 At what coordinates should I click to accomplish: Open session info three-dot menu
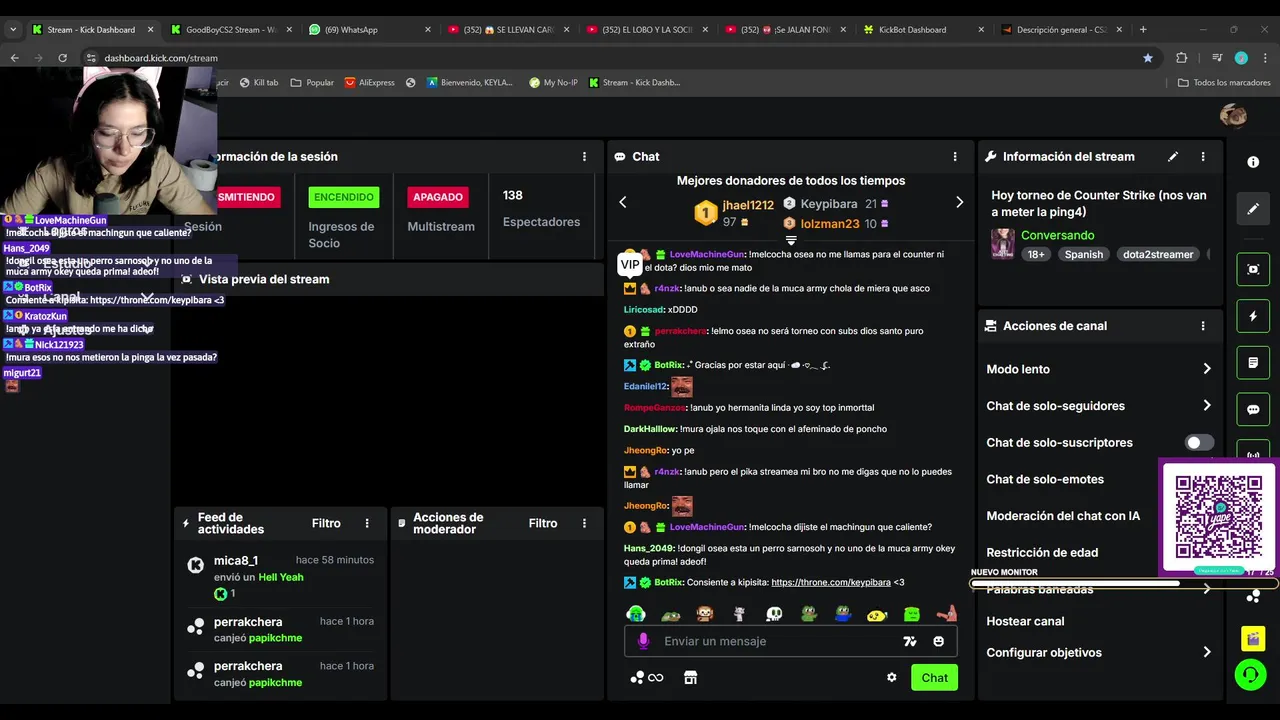click(584, 157)
